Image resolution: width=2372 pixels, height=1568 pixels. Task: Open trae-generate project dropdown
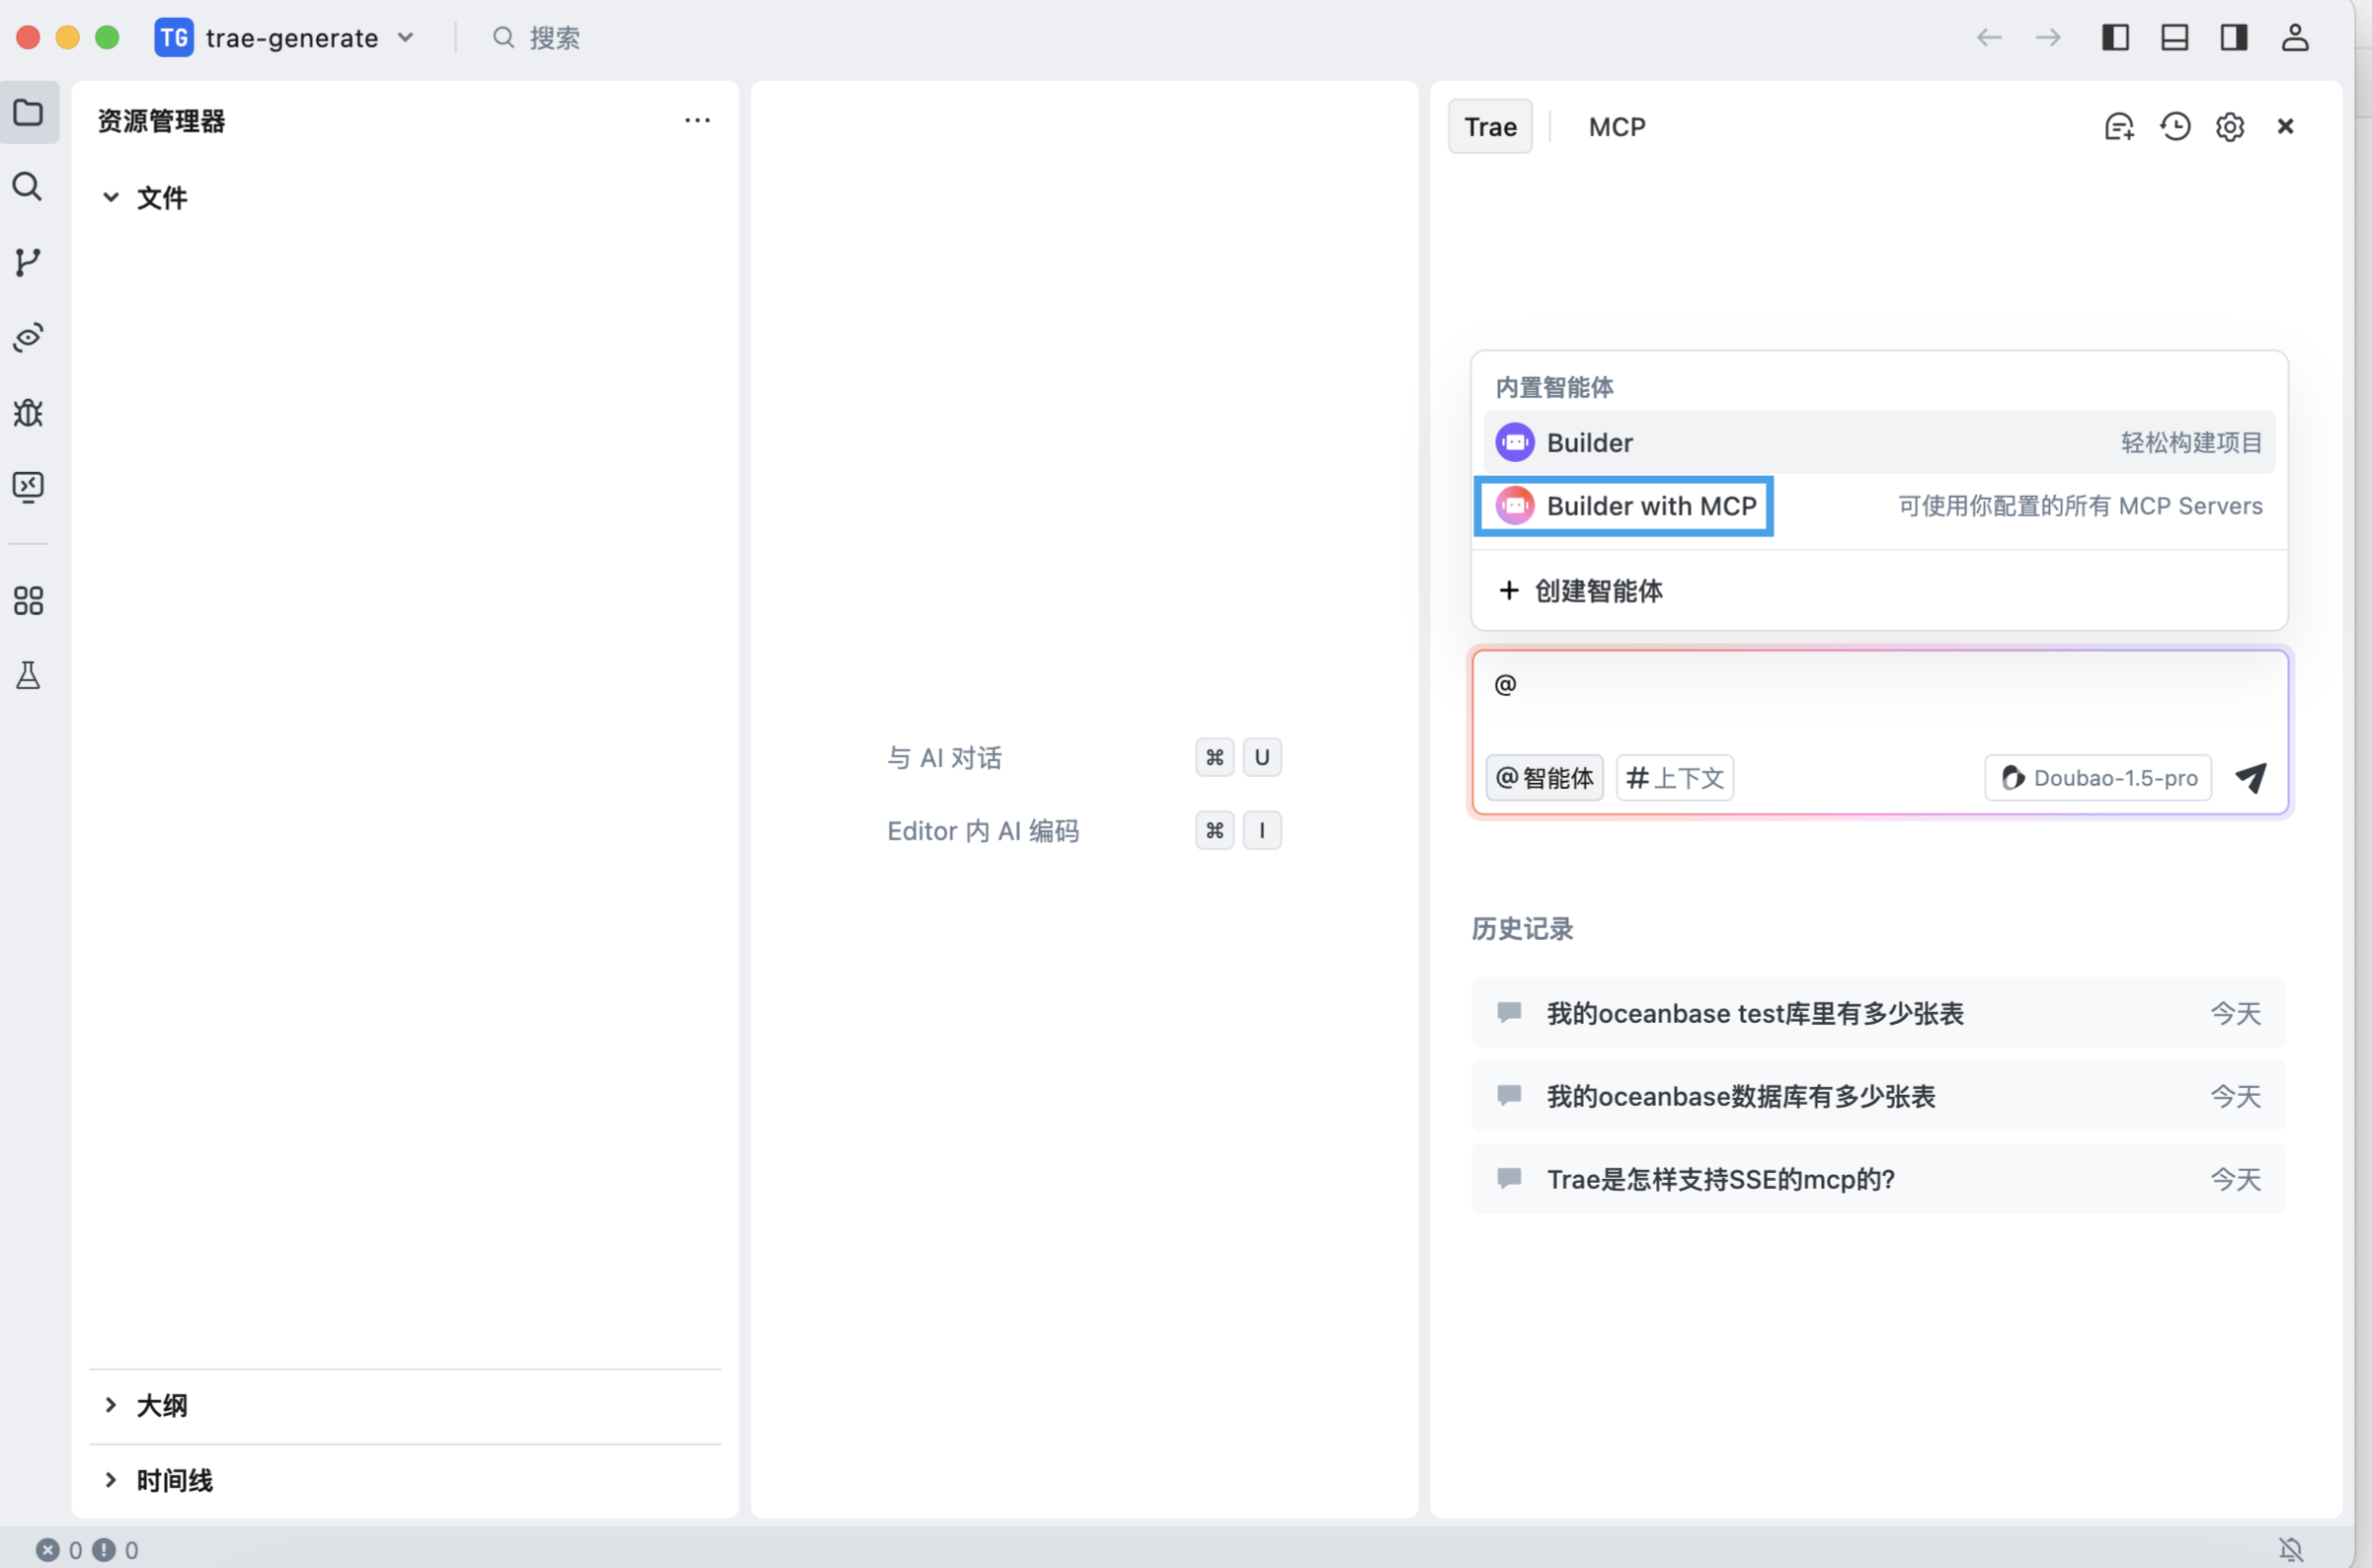[290, 38]
